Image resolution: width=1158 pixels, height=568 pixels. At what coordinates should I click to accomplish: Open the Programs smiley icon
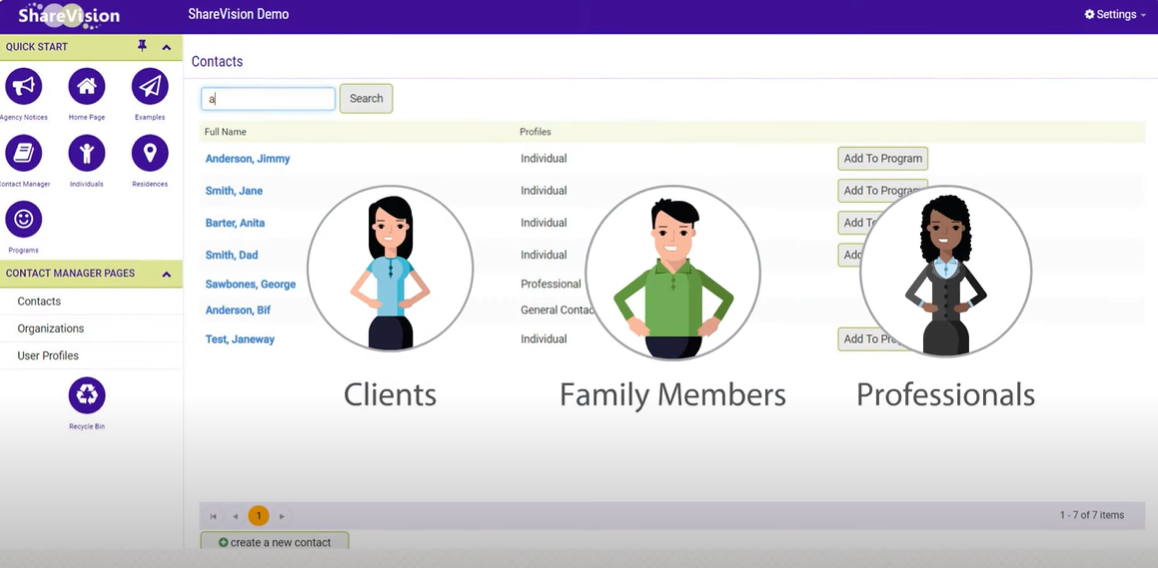tap(24, 219)
